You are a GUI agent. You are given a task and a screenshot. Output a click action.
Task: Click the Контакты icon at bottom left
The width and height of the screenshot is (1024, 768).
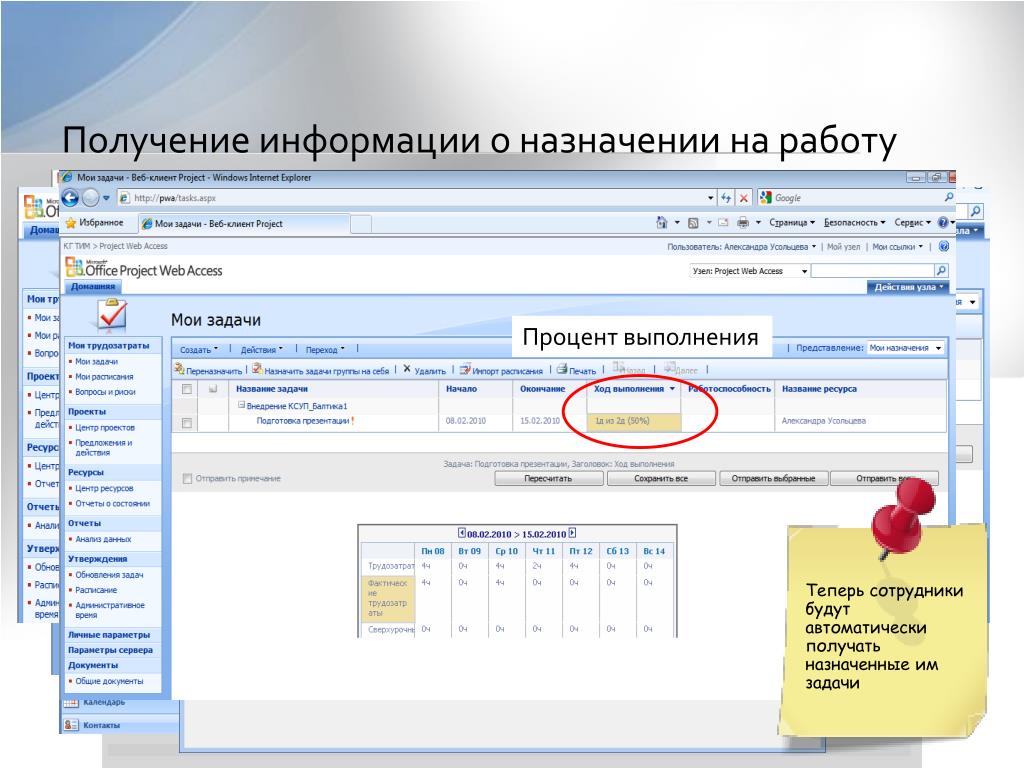tap(71, 725)
